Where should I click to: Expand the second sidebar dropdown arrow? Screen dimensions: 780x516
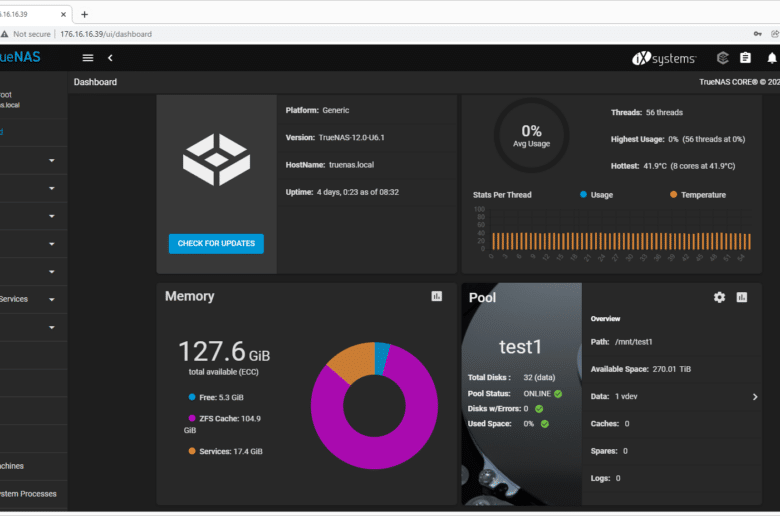pos(52,189)
